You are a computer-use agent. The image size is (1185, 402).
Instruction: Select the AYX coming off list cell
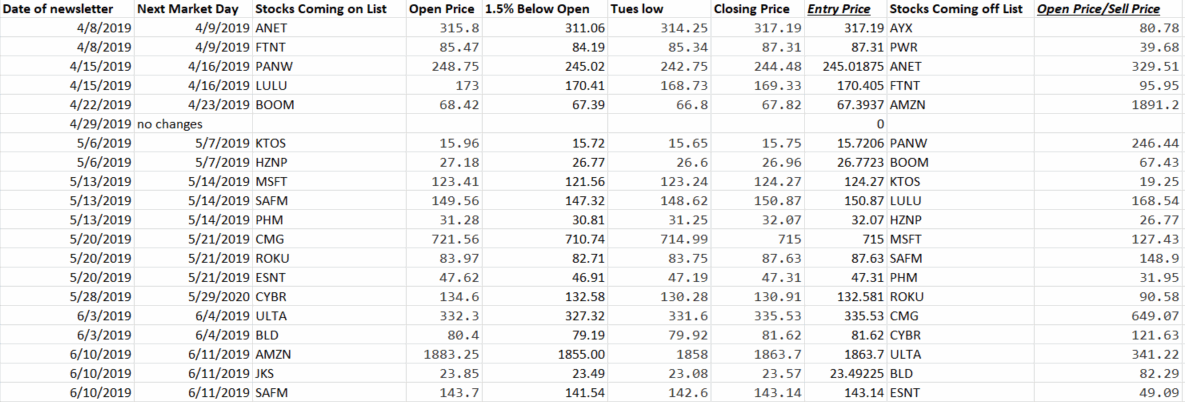tap(901, 29)
